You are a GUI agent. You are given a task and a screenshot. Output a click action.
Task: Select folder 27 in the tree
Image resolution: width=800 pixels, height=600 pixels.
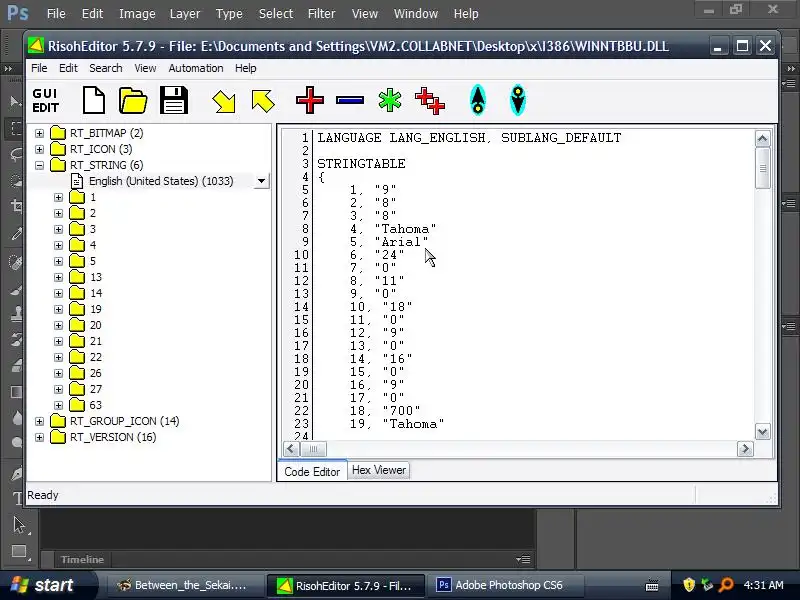pos(95,389)
